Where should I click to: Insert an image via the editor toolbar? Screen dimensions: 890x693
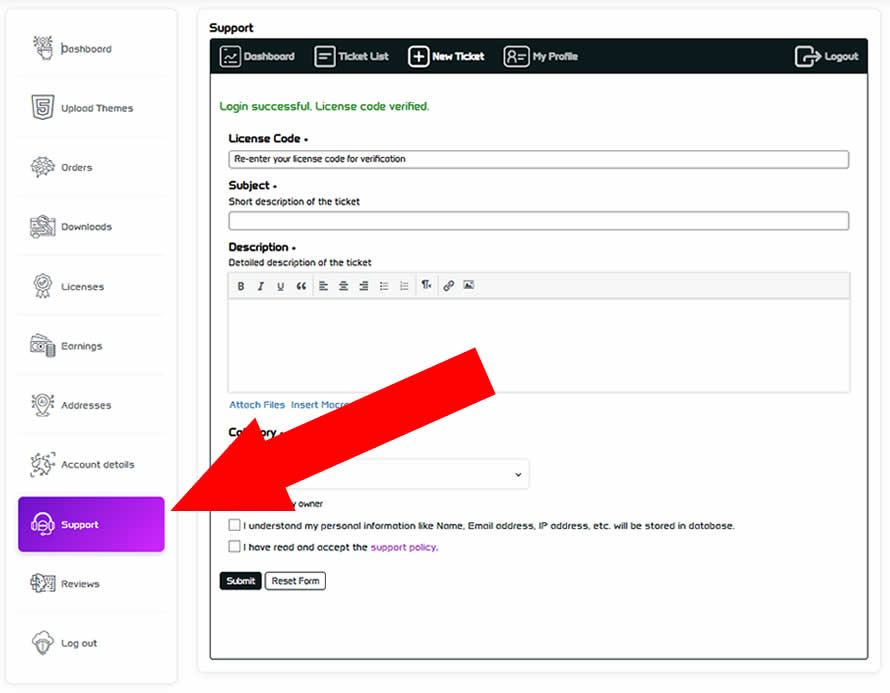coord(468,286)
